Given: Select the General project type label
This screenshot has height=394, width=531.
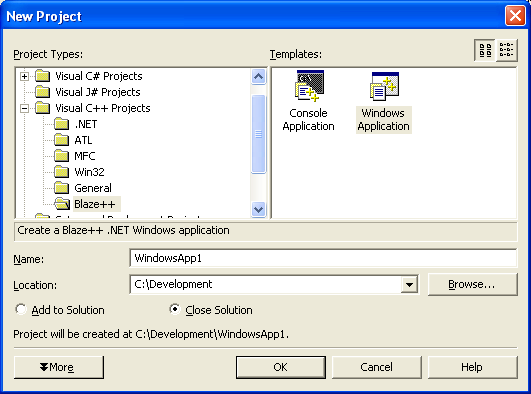Looking at the screenshot, I should tap(93, 188).
